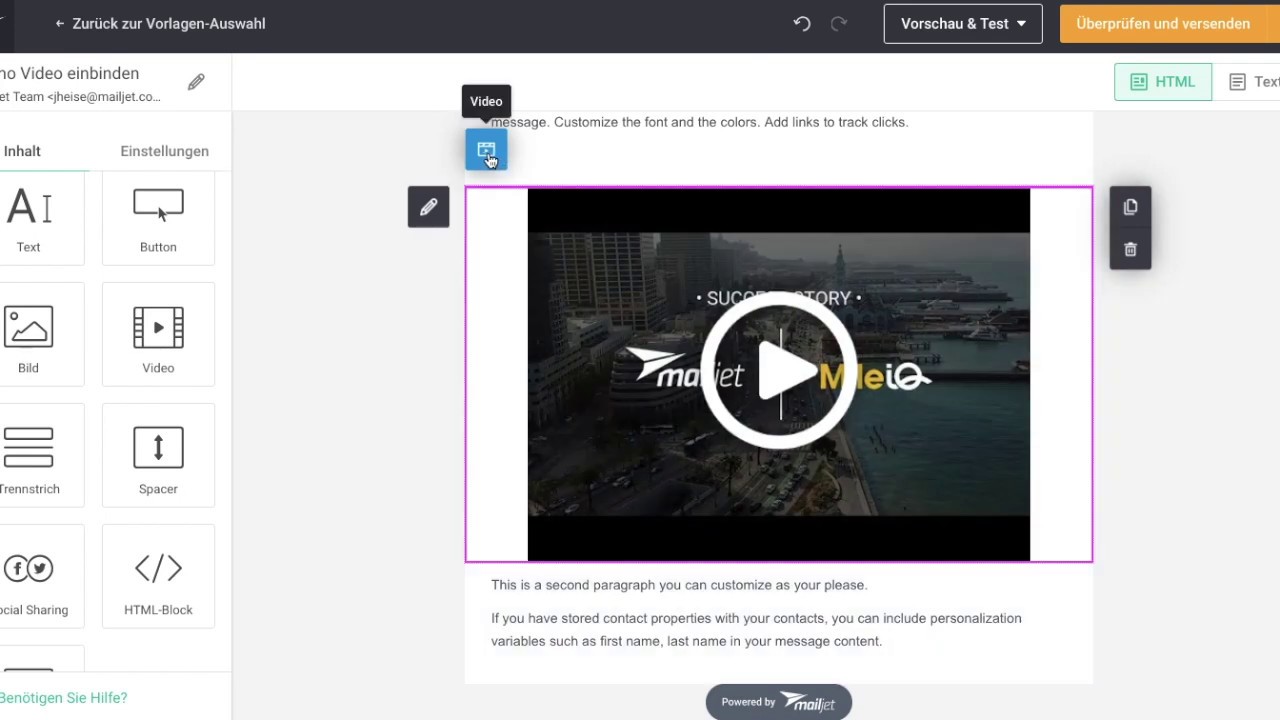Edit campaign name with pencil icon

[196, 82]
